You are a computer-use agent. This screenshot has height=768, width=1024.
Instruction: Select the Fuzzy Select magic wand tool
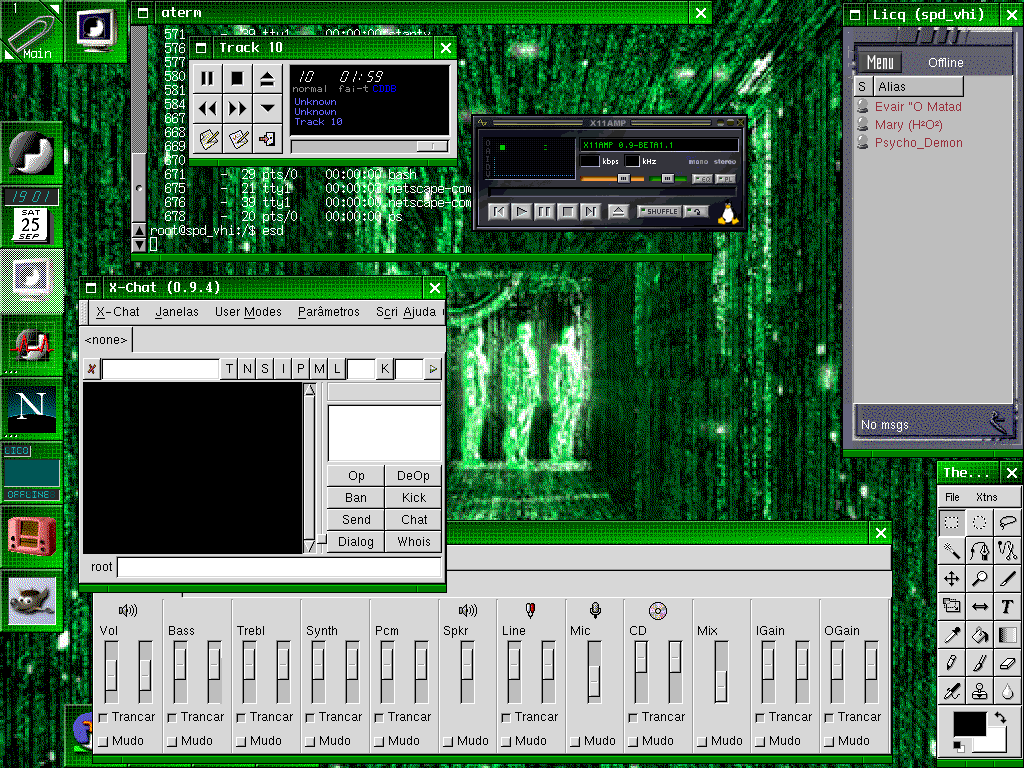click(x=952, y=550)
